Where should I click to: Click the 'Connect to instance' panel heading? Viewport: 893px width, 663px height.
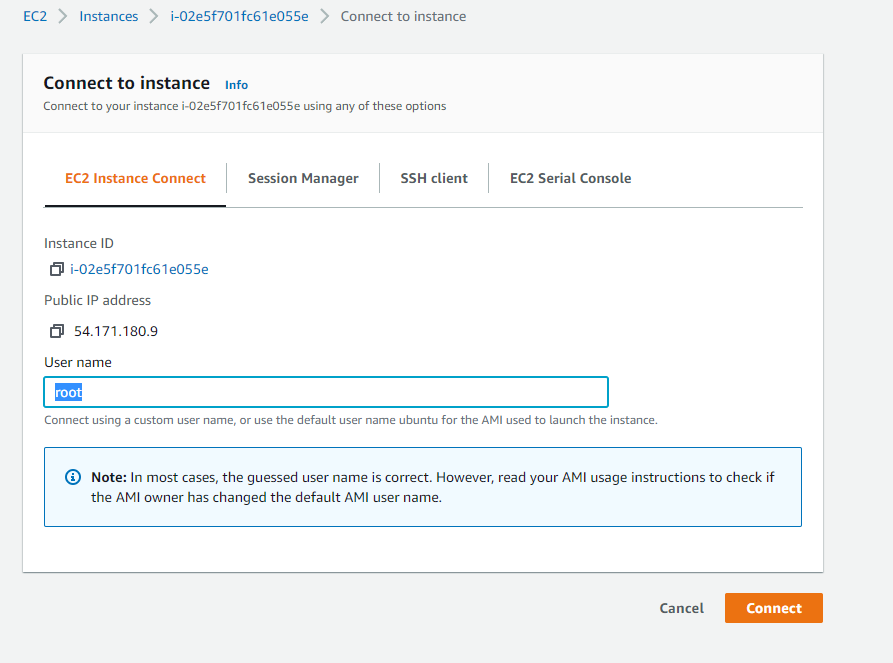click(x=127, y=83)
